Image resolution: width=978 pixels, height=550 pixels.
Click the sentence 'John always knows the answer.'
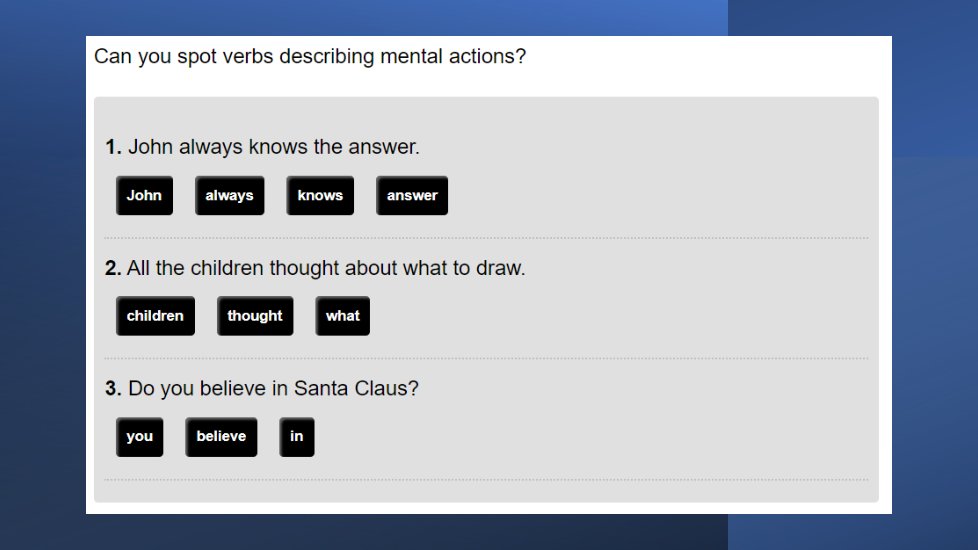[273, 147]
